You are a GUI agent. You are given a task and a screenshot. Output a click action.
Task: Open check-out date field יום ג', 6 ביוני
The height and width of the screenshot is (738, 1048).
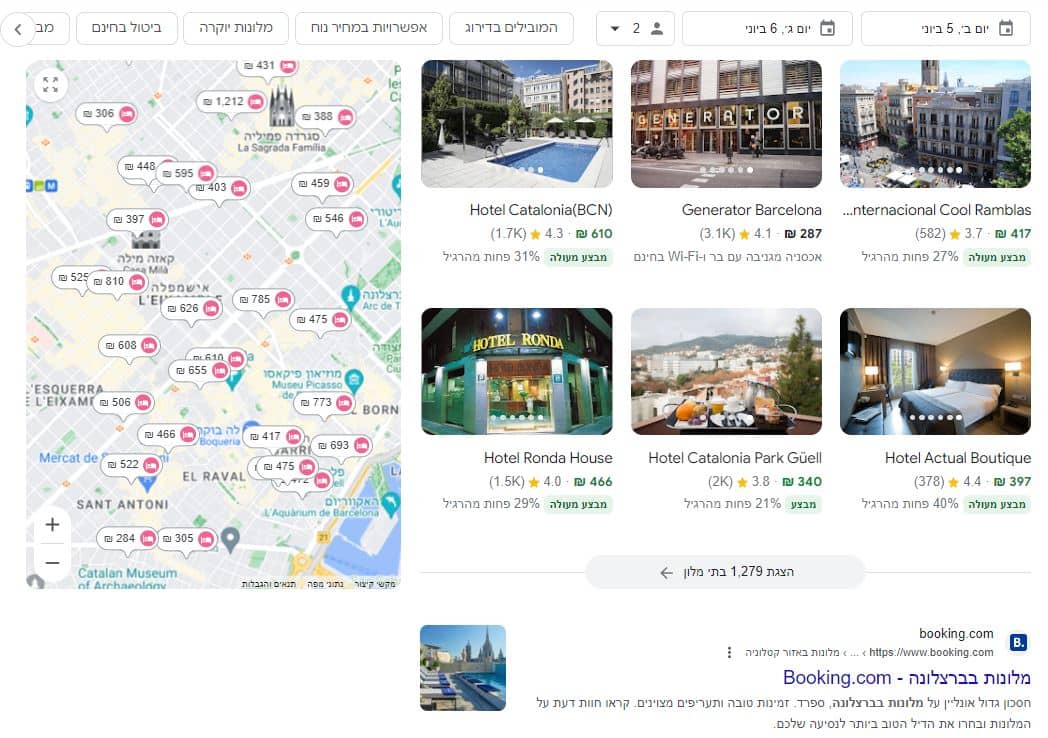click(x=767, y=28)
